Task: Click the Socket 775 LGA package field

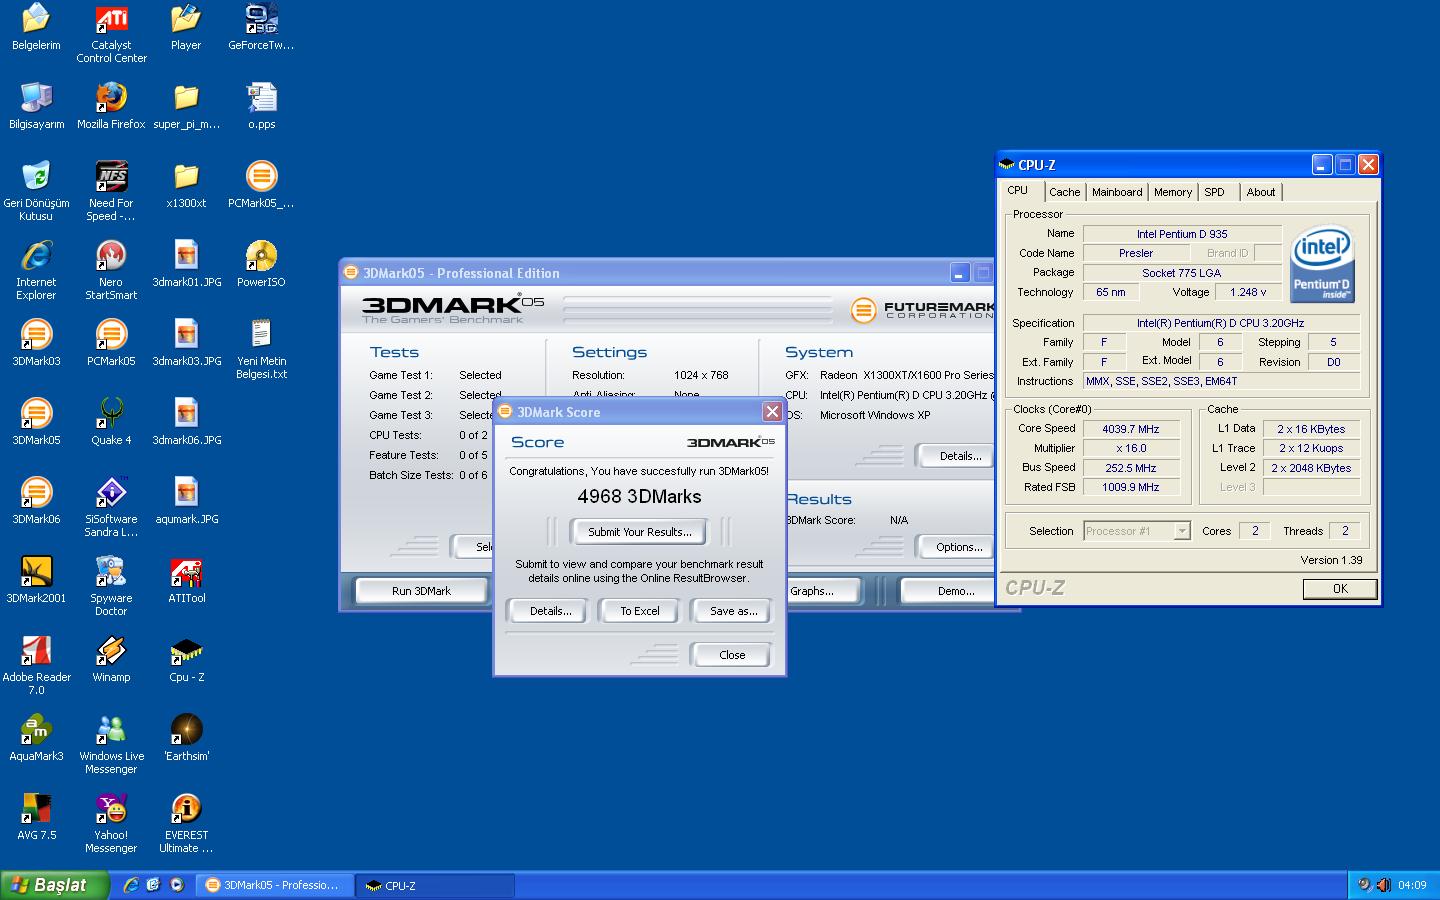Action: point(1182,273)
